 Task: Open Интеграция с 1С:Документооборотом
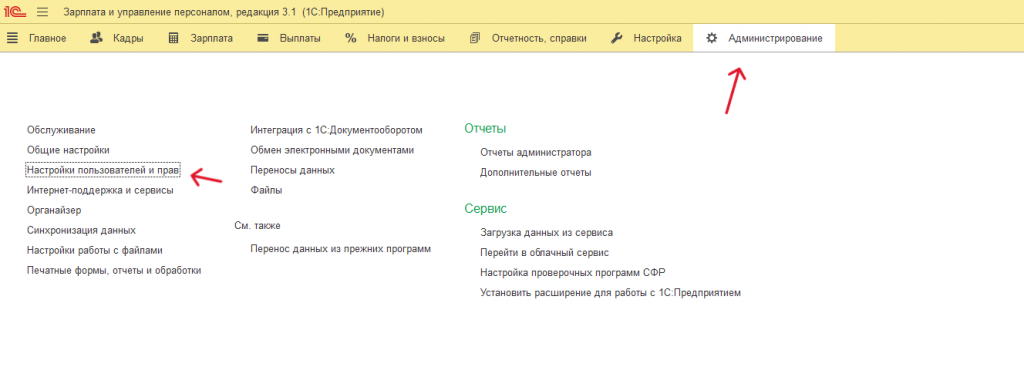(x=336, y=130)
